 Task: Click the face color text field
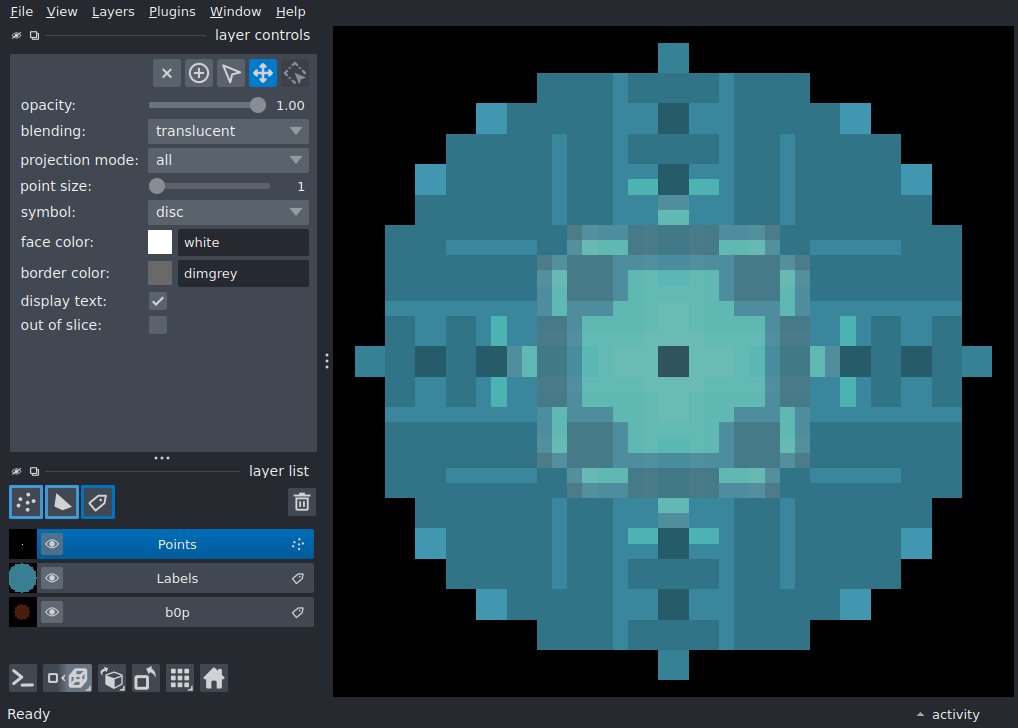click(243, 242)
